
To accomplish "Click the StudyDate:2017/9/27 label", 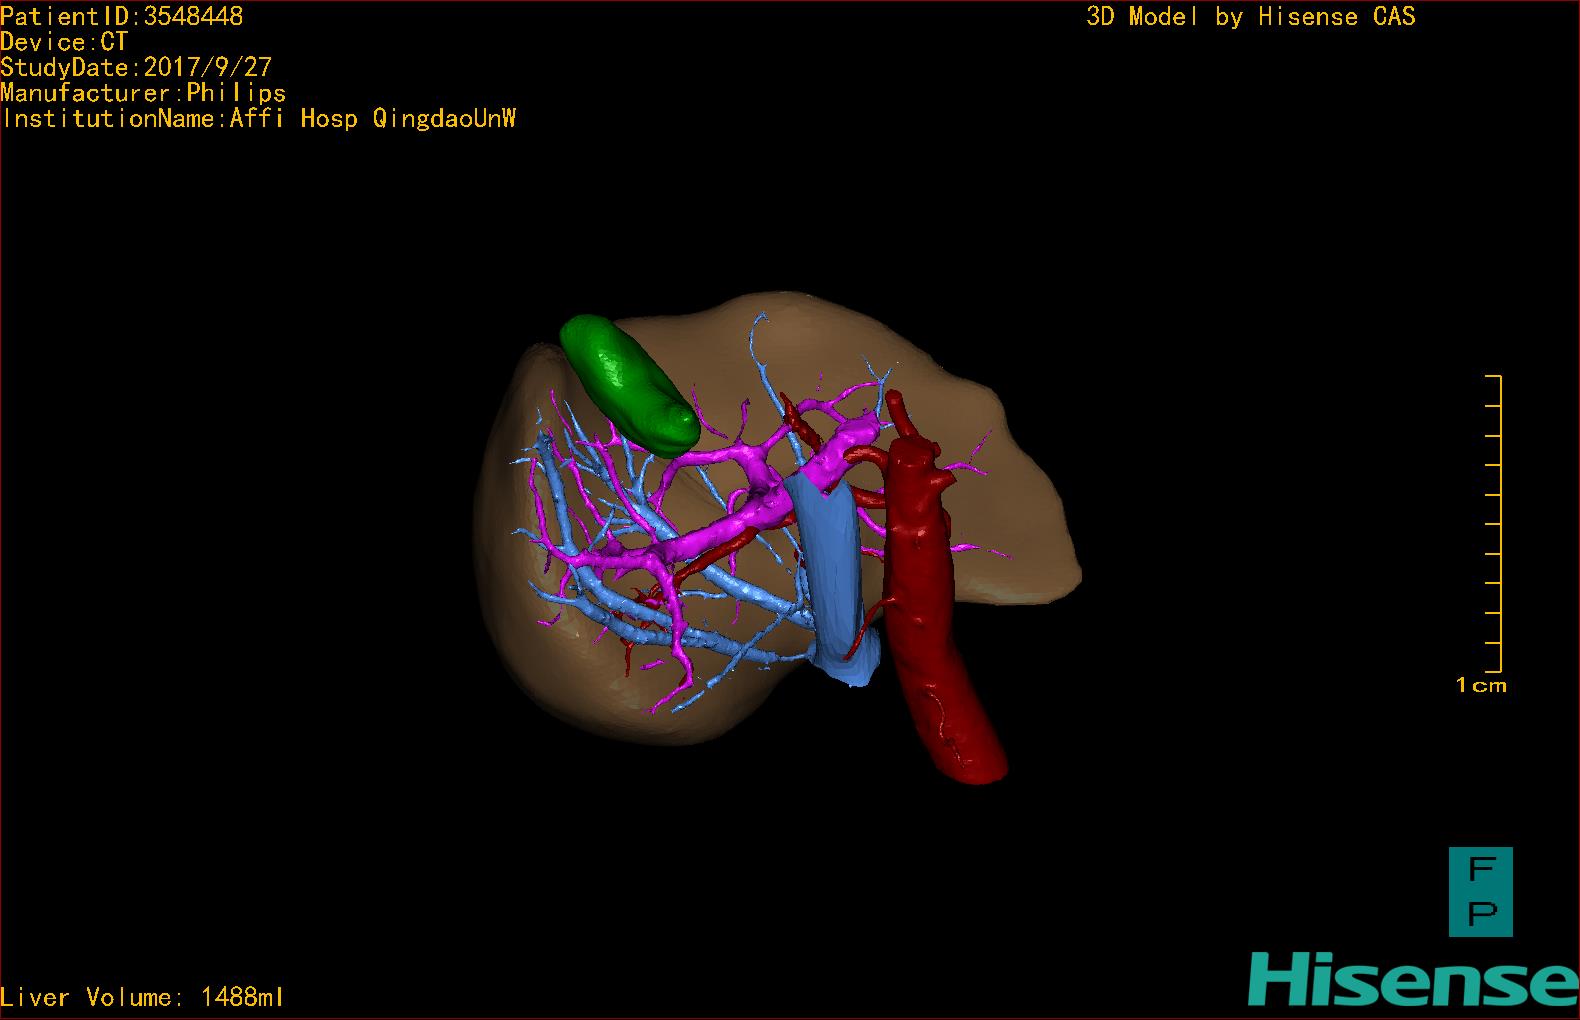I will 136,68.
